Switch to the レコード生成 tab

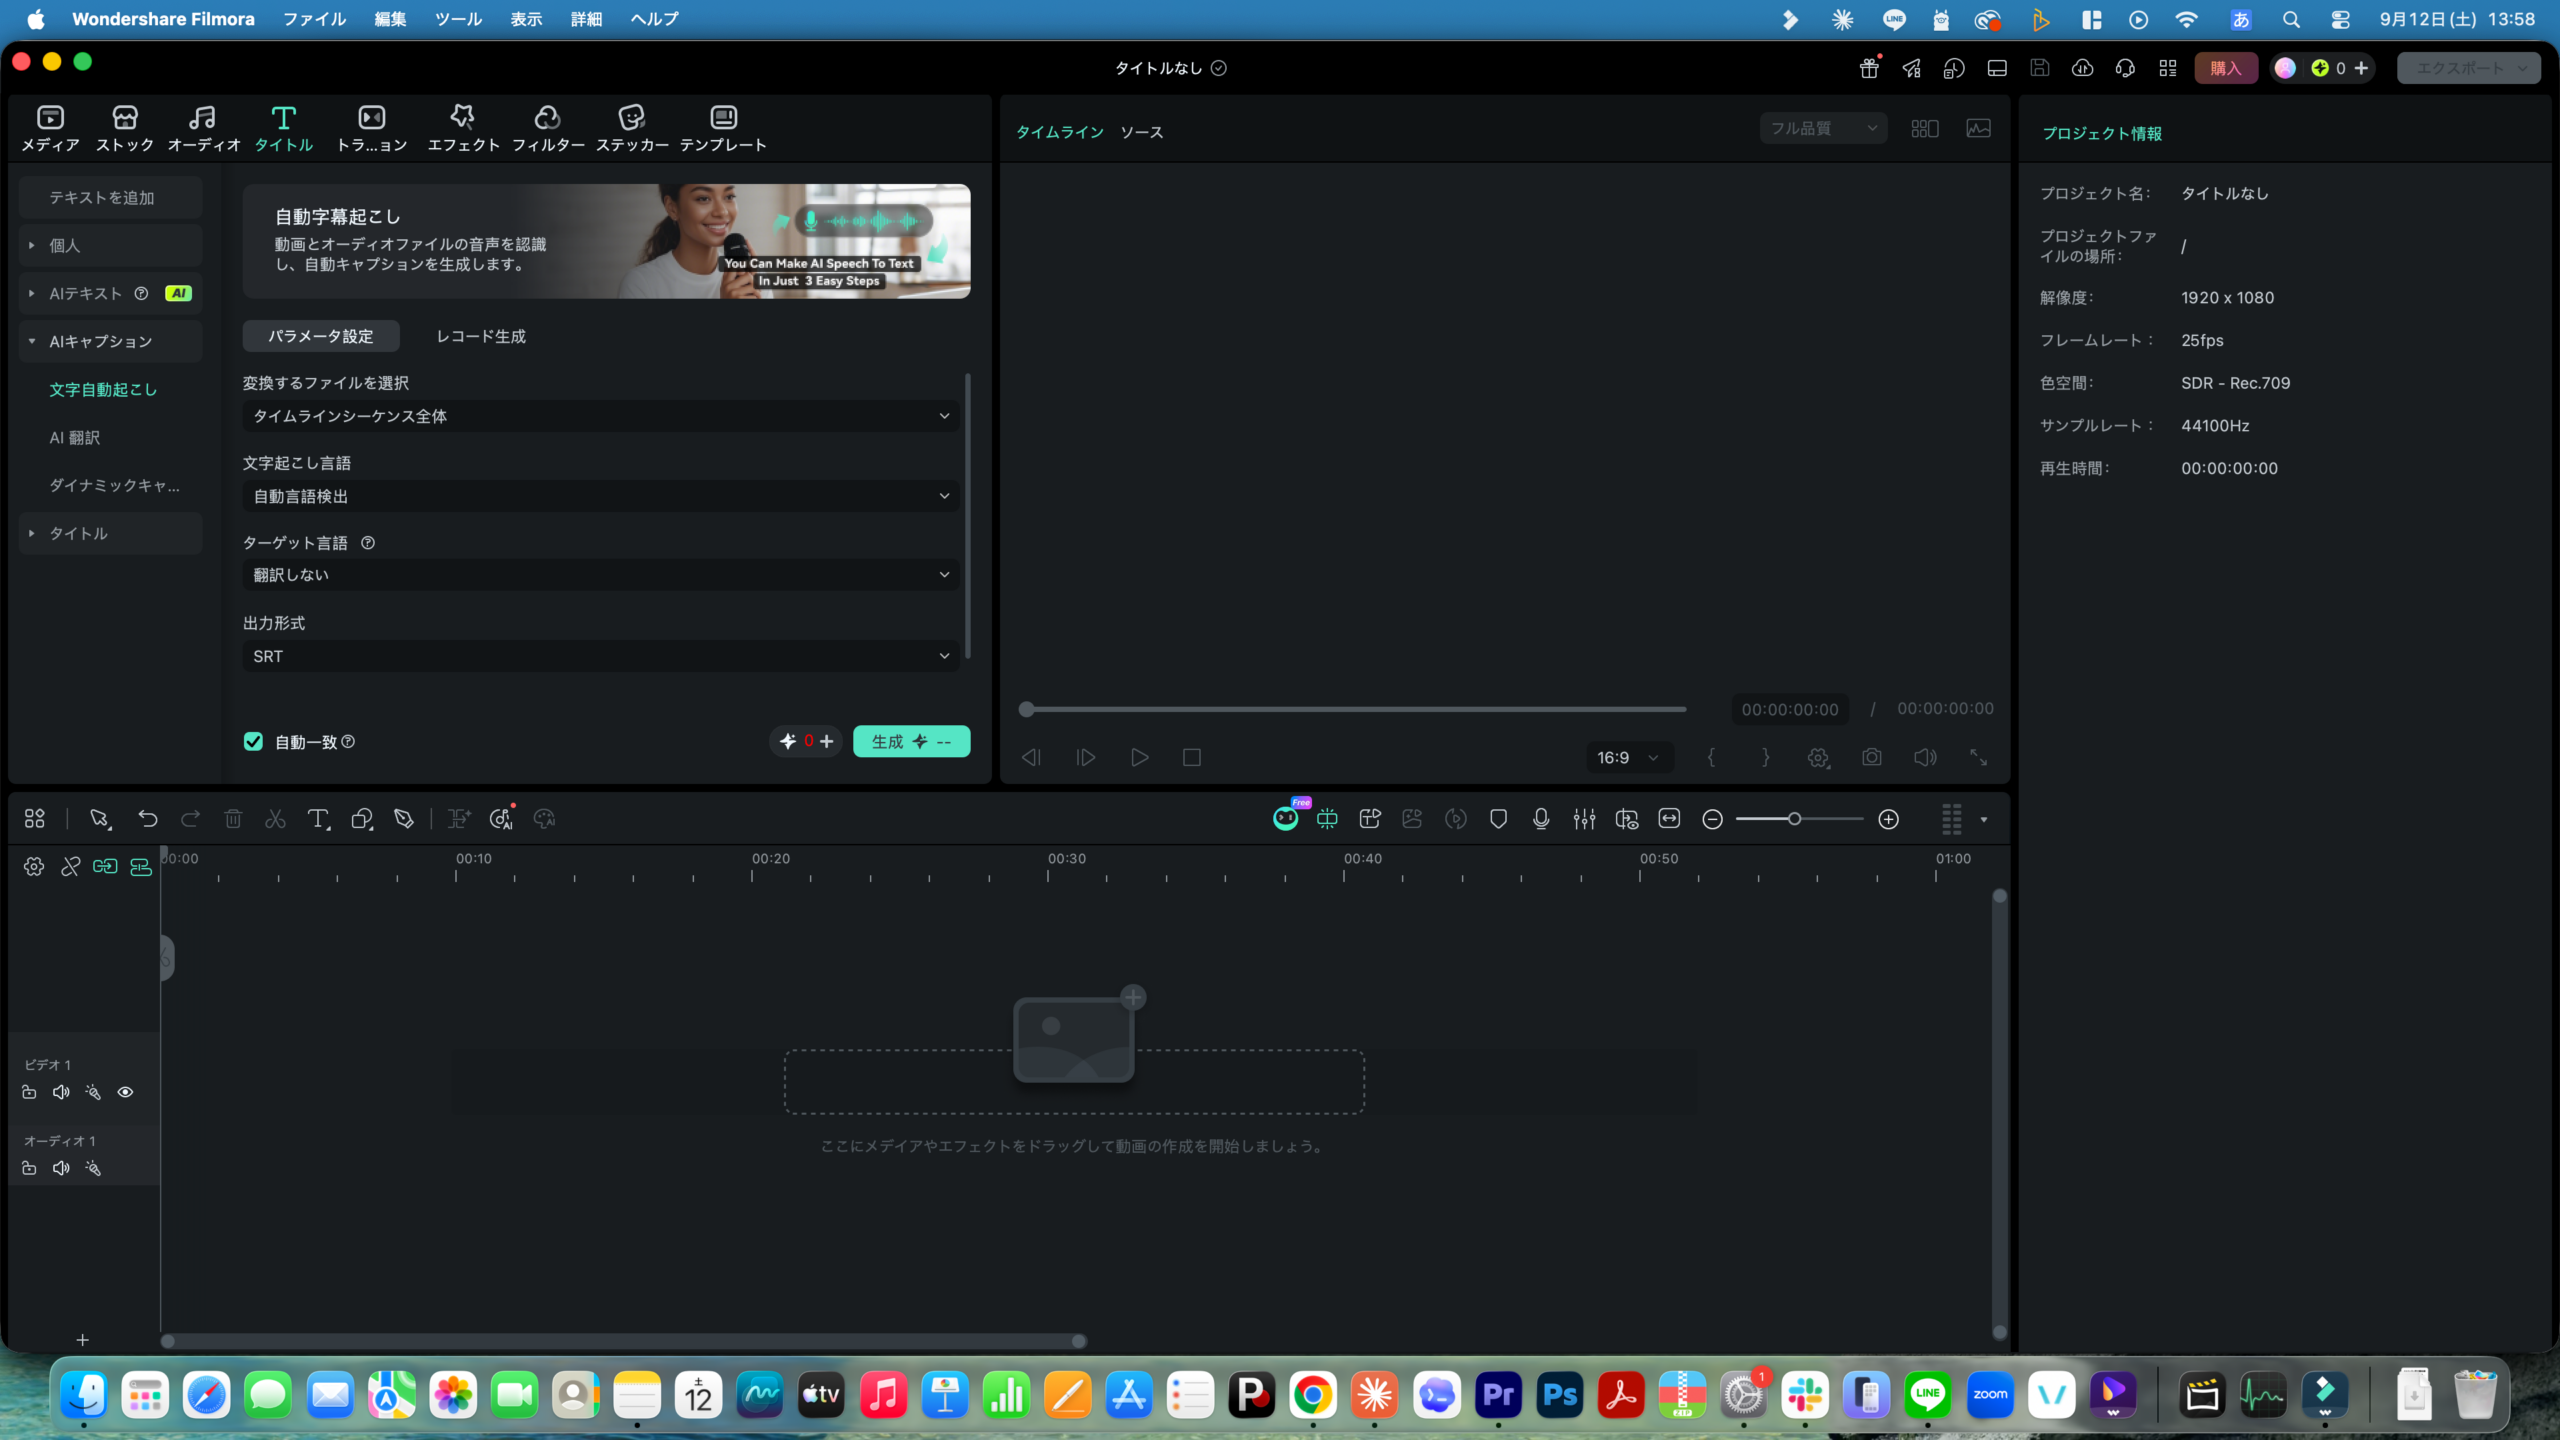tap(481, 336)
